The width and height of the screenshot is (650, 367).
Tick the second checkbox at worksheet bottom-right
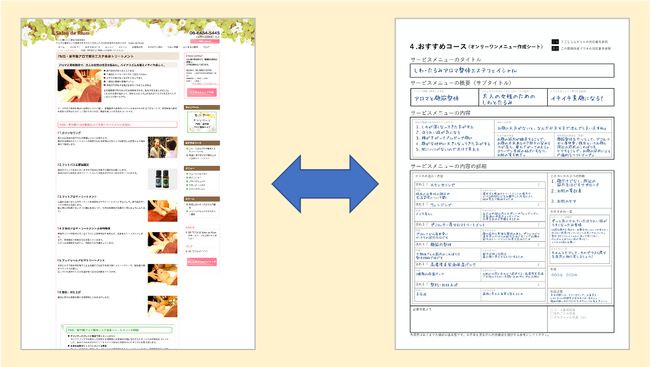pos(552,314)
